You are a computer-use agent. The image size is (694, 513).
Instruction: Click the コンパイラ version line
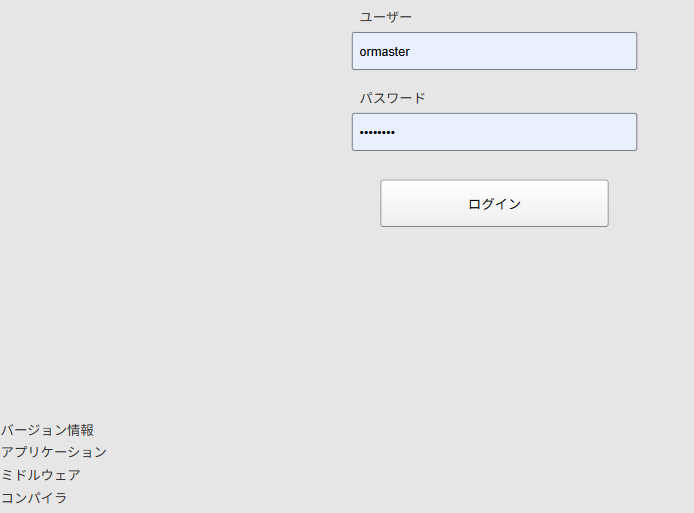34,498
